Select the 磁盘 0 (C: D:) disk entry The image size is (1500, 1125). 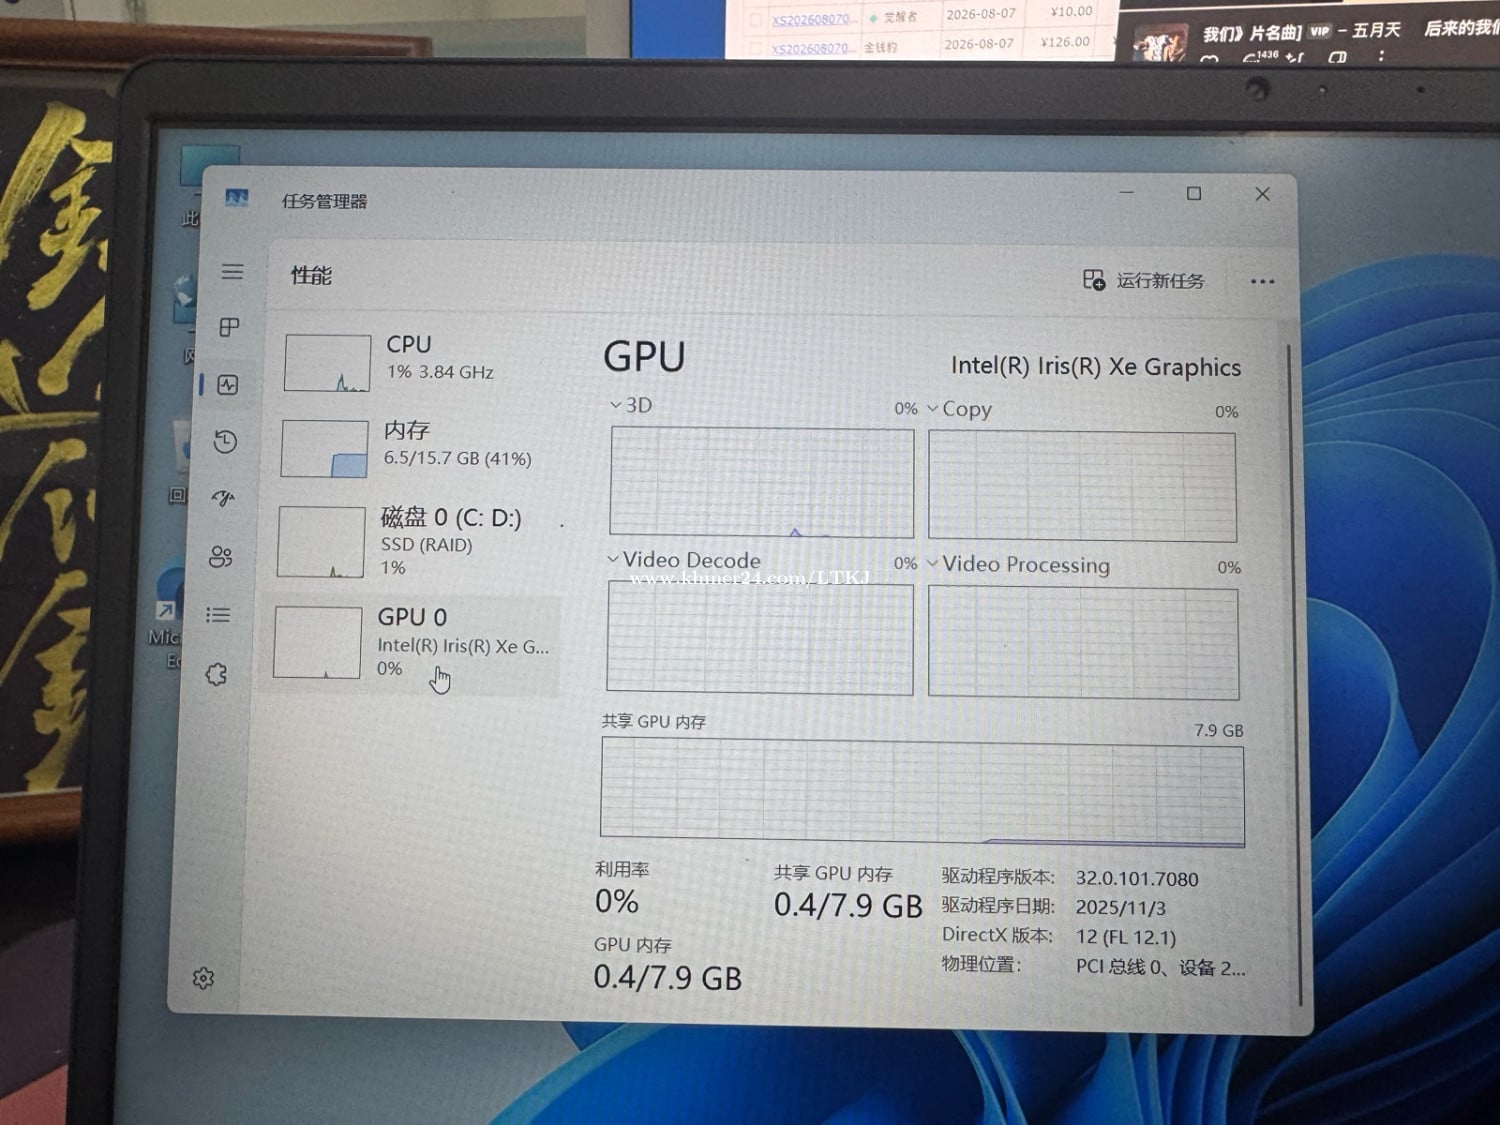tap(414, 541)
